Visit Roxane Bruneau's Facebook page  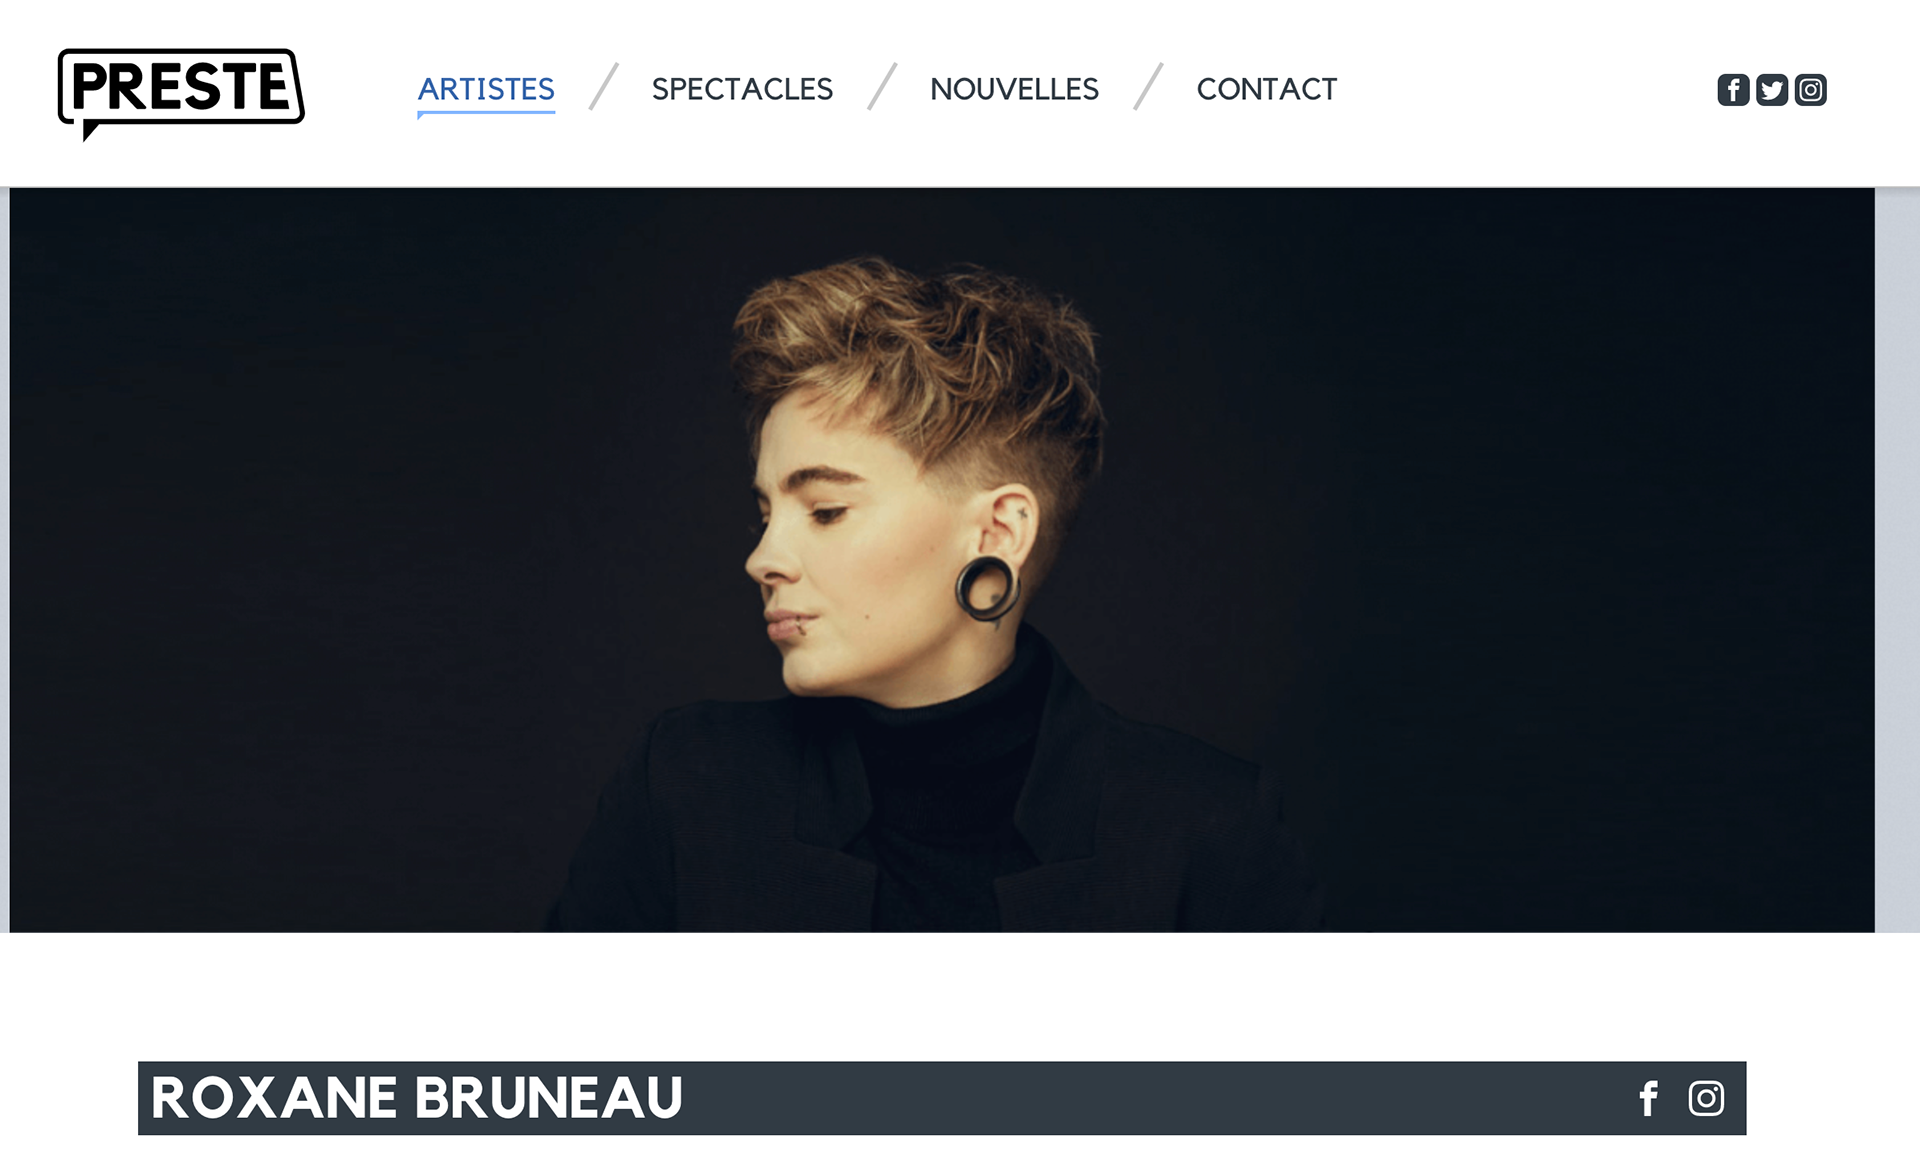(x=1649, y=1098)
